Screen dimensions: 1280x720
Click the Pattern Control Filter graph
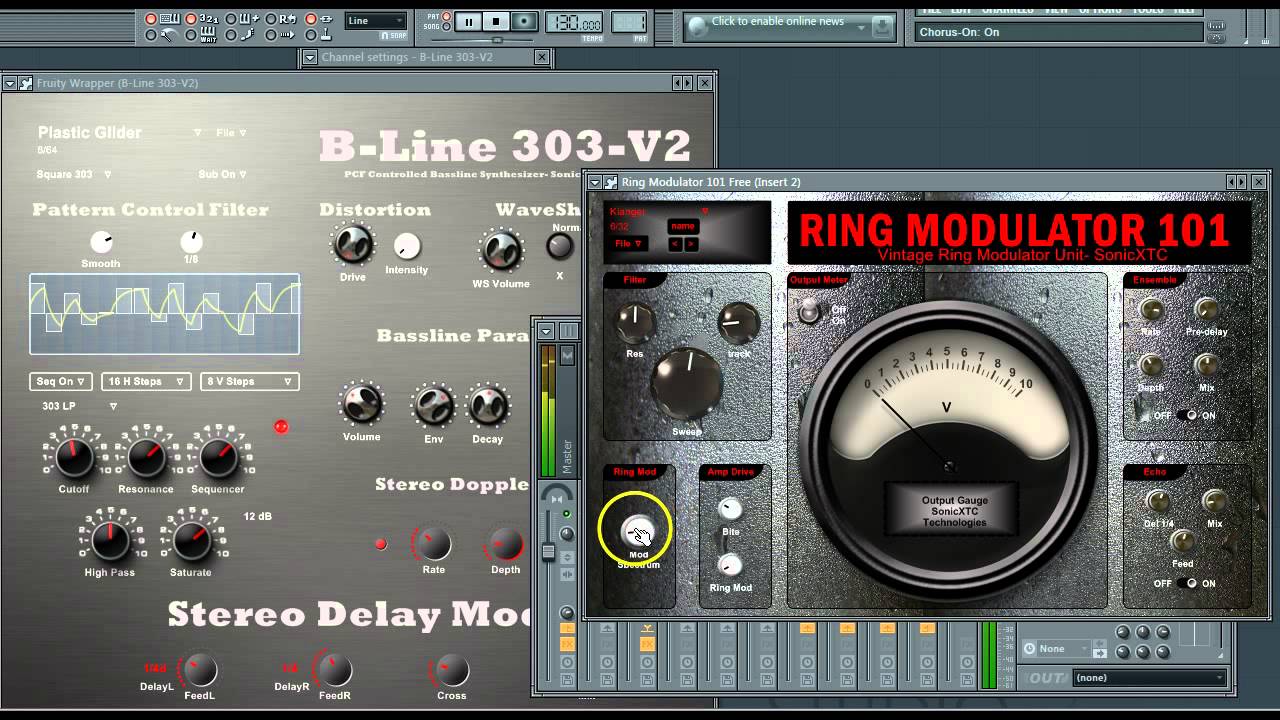tap(165, 314)
